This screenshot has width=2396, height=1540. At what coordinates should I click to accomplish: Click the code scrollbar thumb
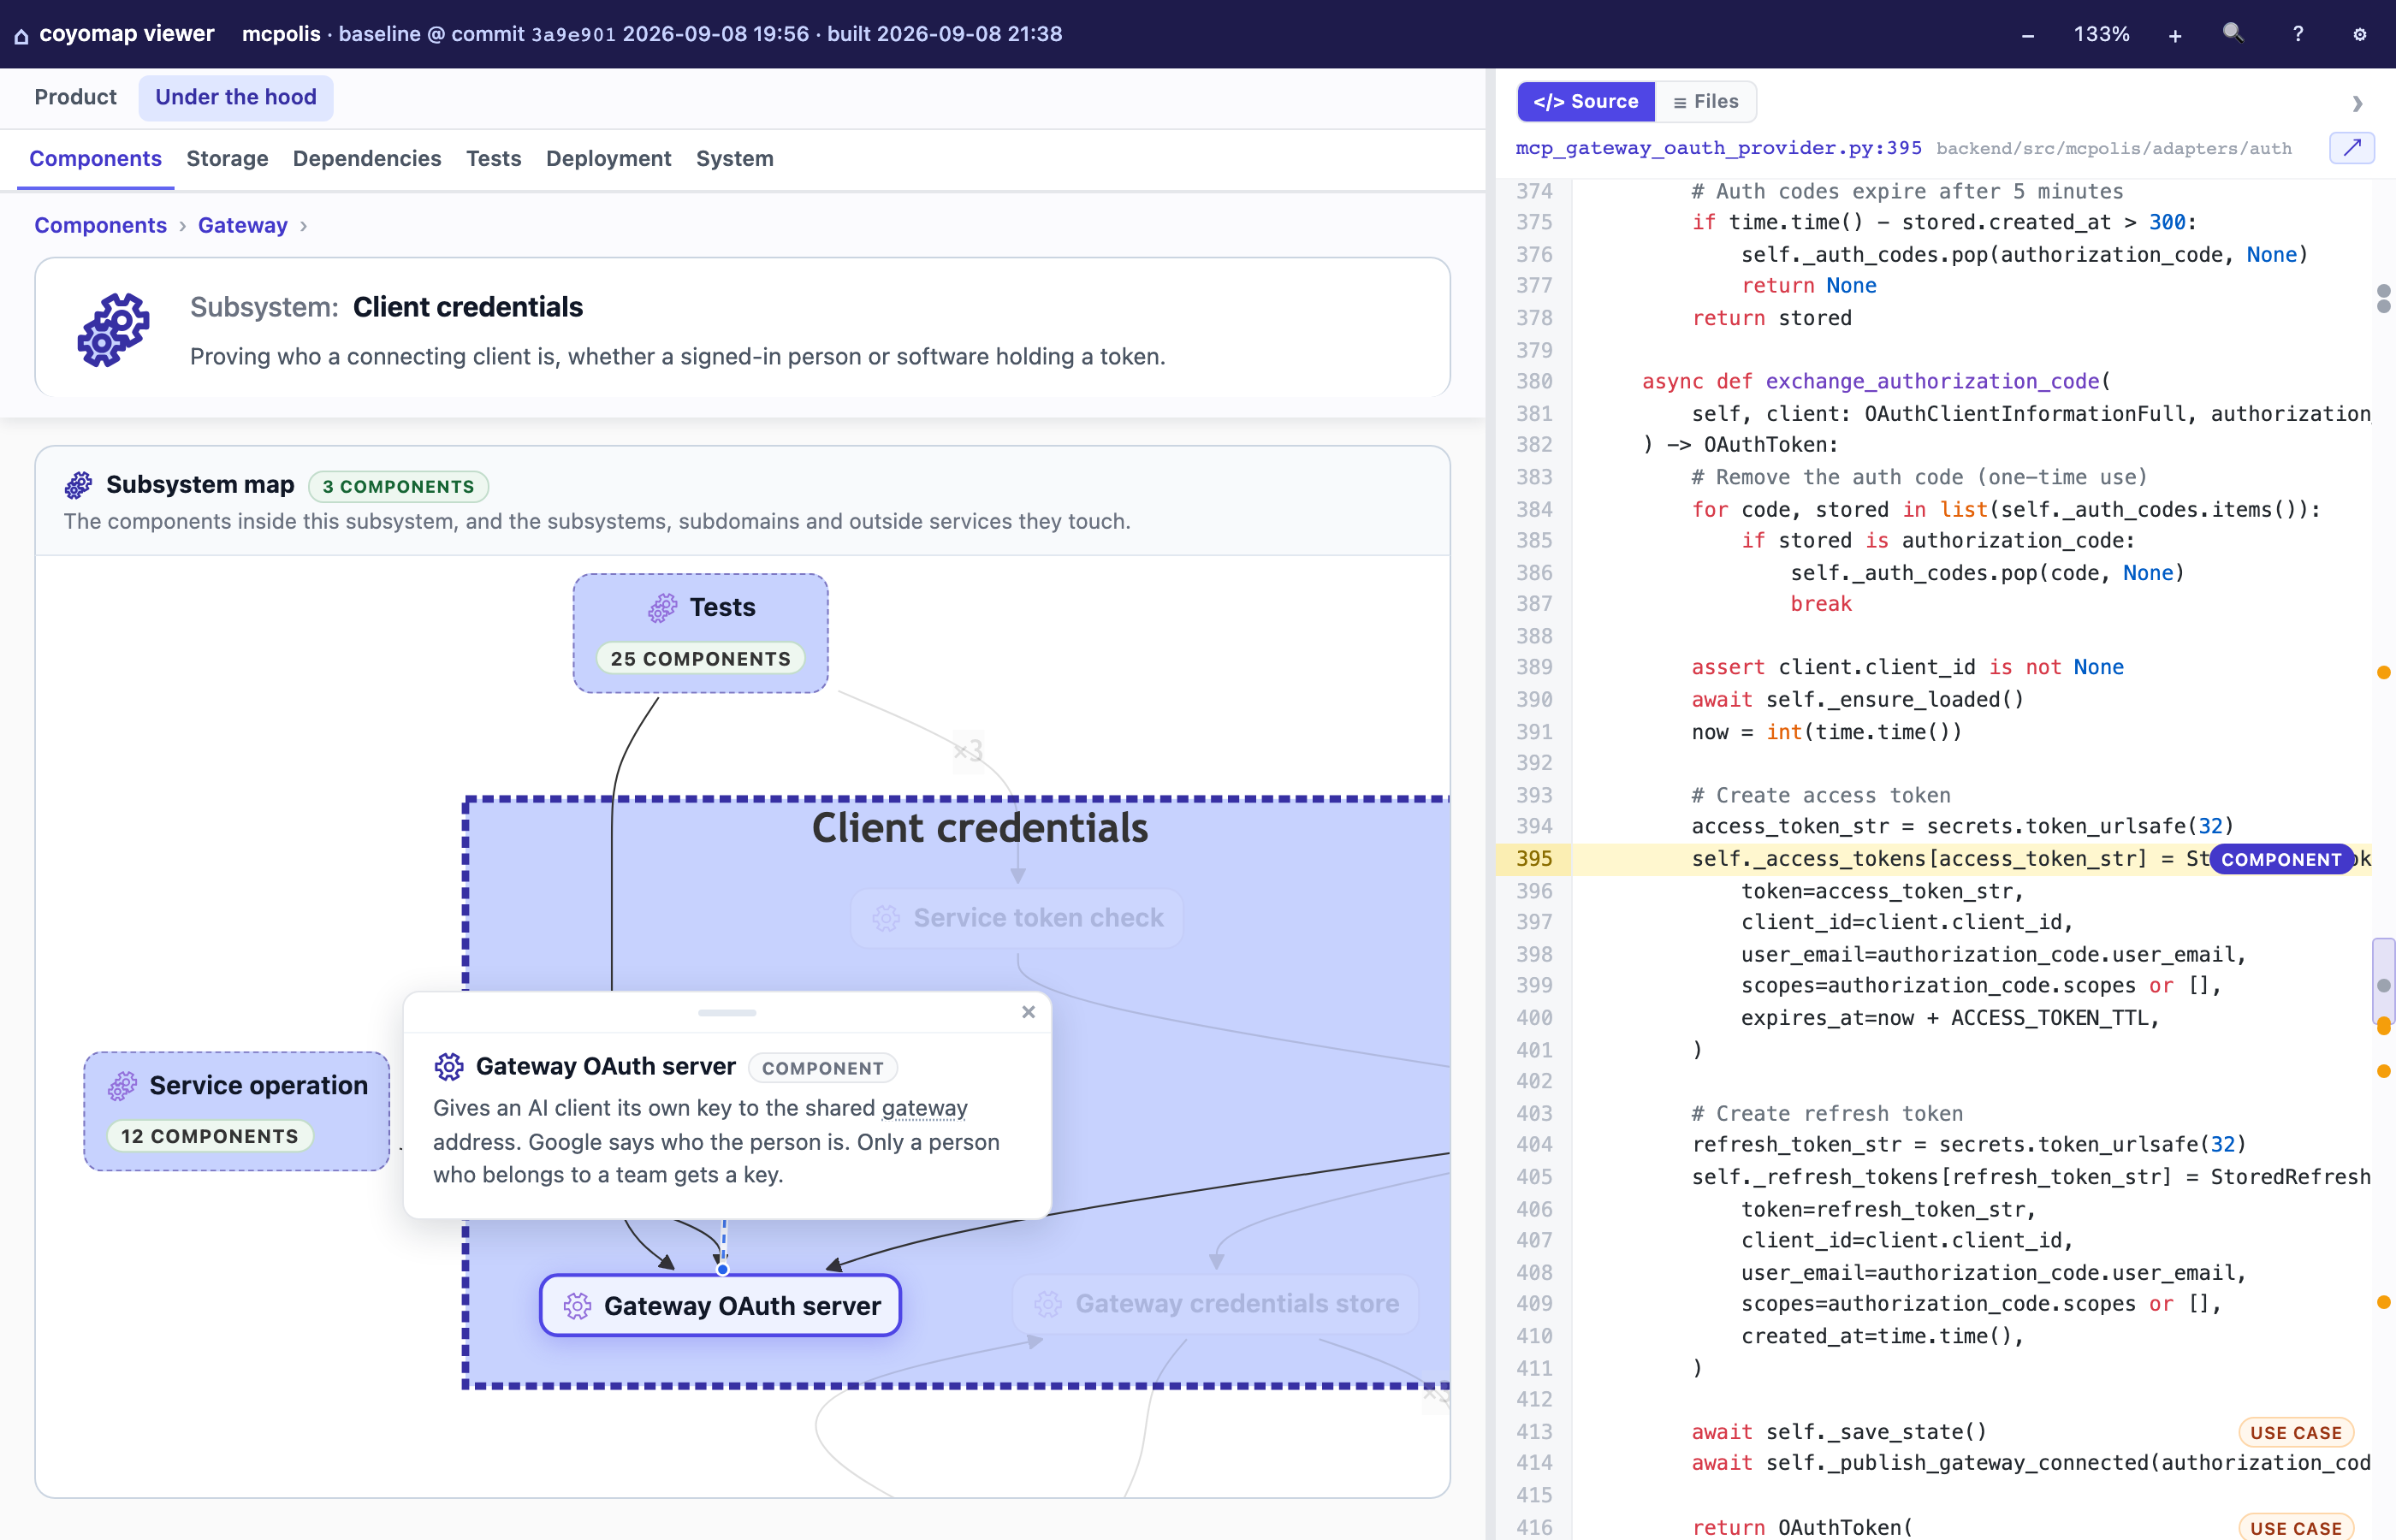(2383, 980)
